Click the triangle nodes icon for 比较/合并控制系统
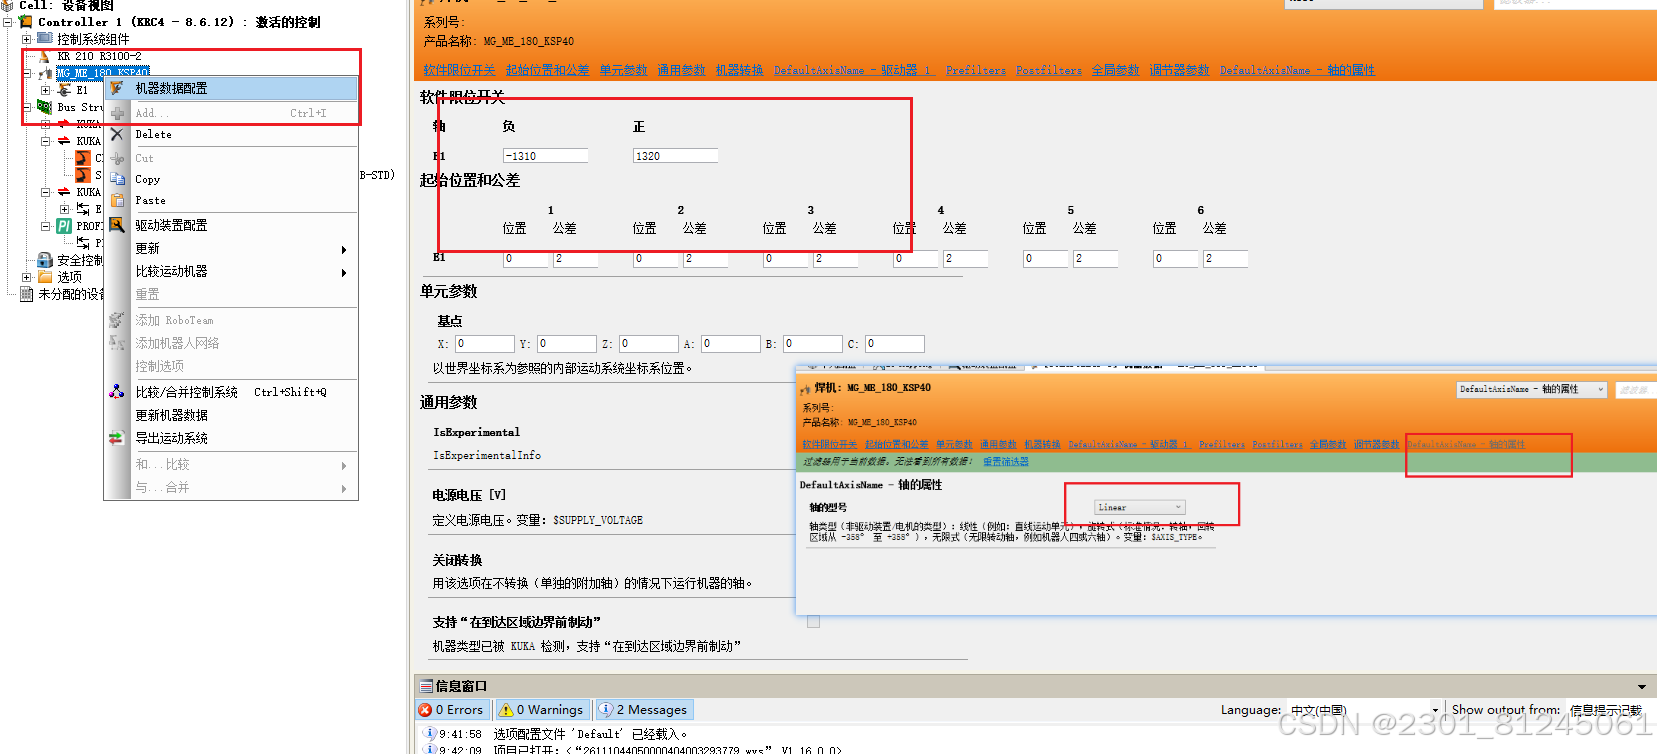Image resolution: width=1657 pixels, height=754 pixels. click(117, 392)
